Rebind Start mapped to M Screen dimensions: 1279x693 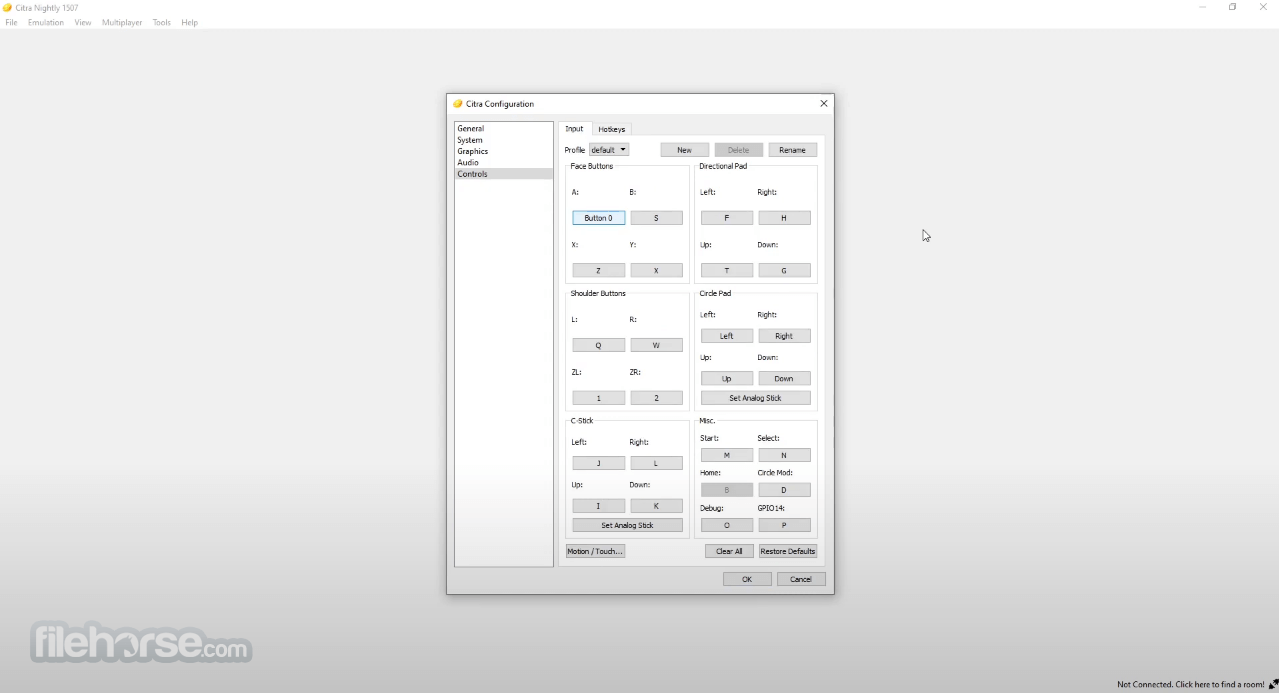[726, 455]
